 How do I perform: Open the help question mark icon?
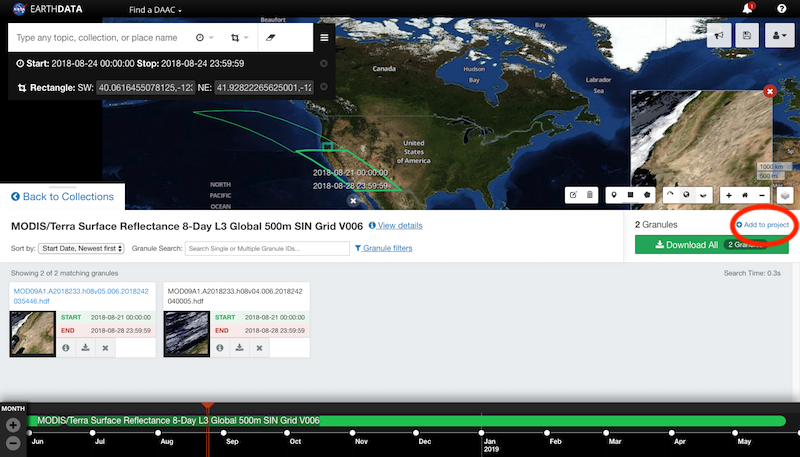tap(781, 9)
